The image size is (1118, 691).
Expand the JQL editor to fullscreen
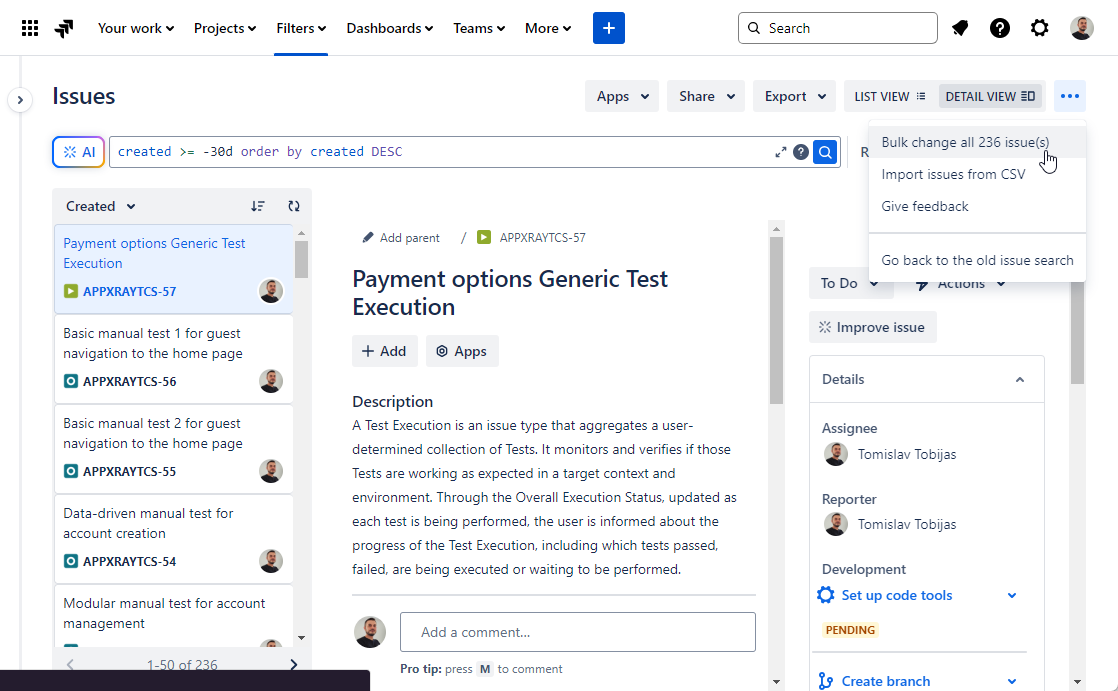point(782,151)
